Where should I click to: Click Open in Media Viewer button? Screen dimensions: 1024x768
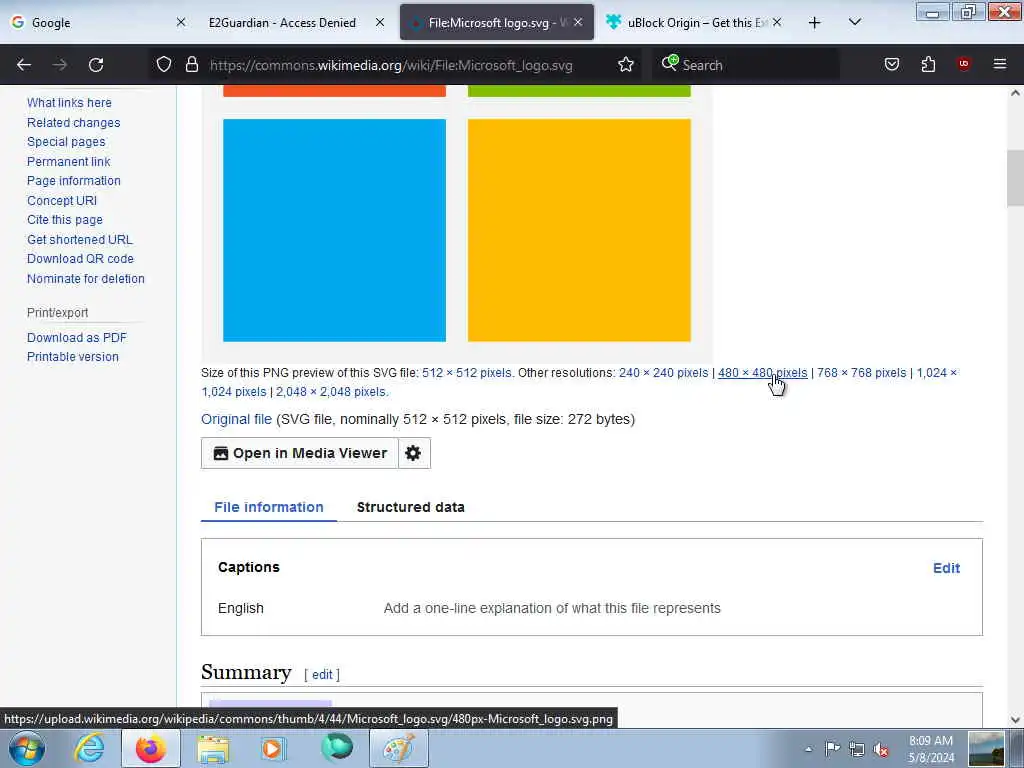click(x=300, y=453)
